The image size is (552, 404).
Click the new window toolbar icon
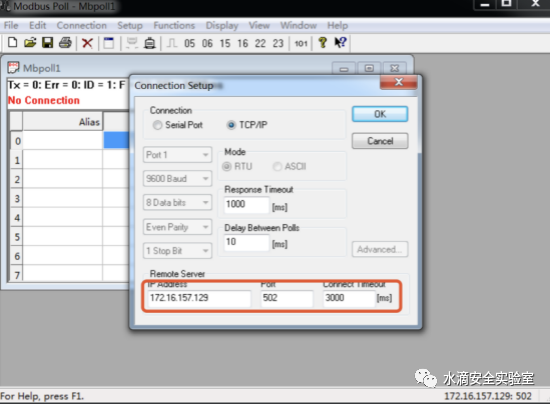pyautogui.click(x=108, y=43)
